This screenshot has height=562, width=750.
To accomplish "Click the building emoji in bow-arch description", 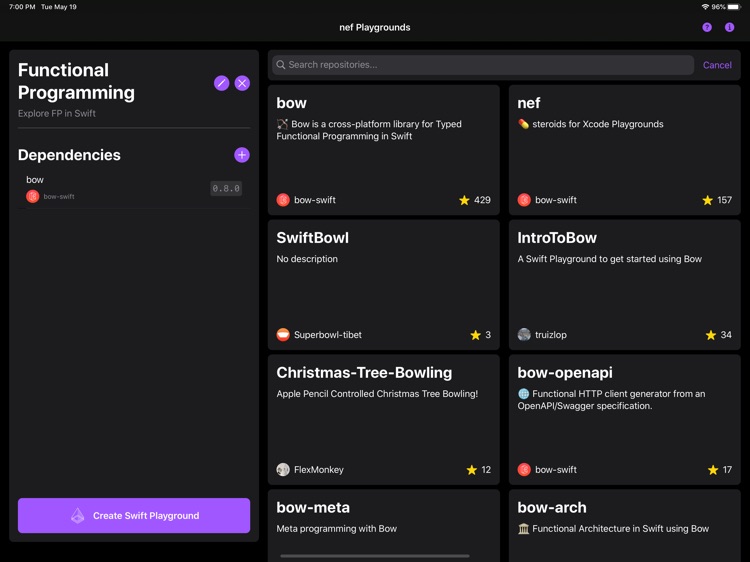I will (524, 529).
